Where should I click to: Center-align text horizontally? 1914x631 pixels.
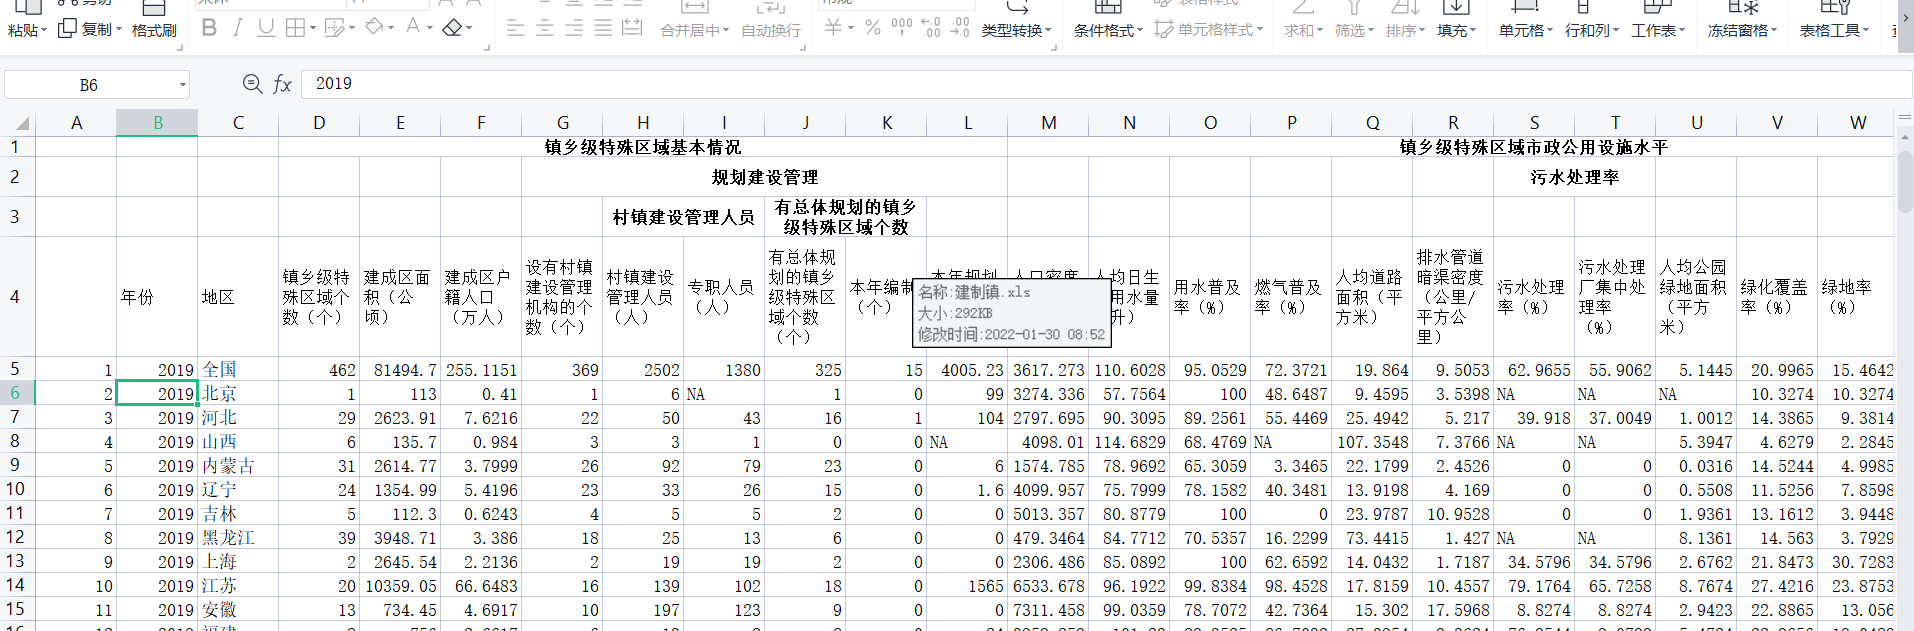[545, 28]
